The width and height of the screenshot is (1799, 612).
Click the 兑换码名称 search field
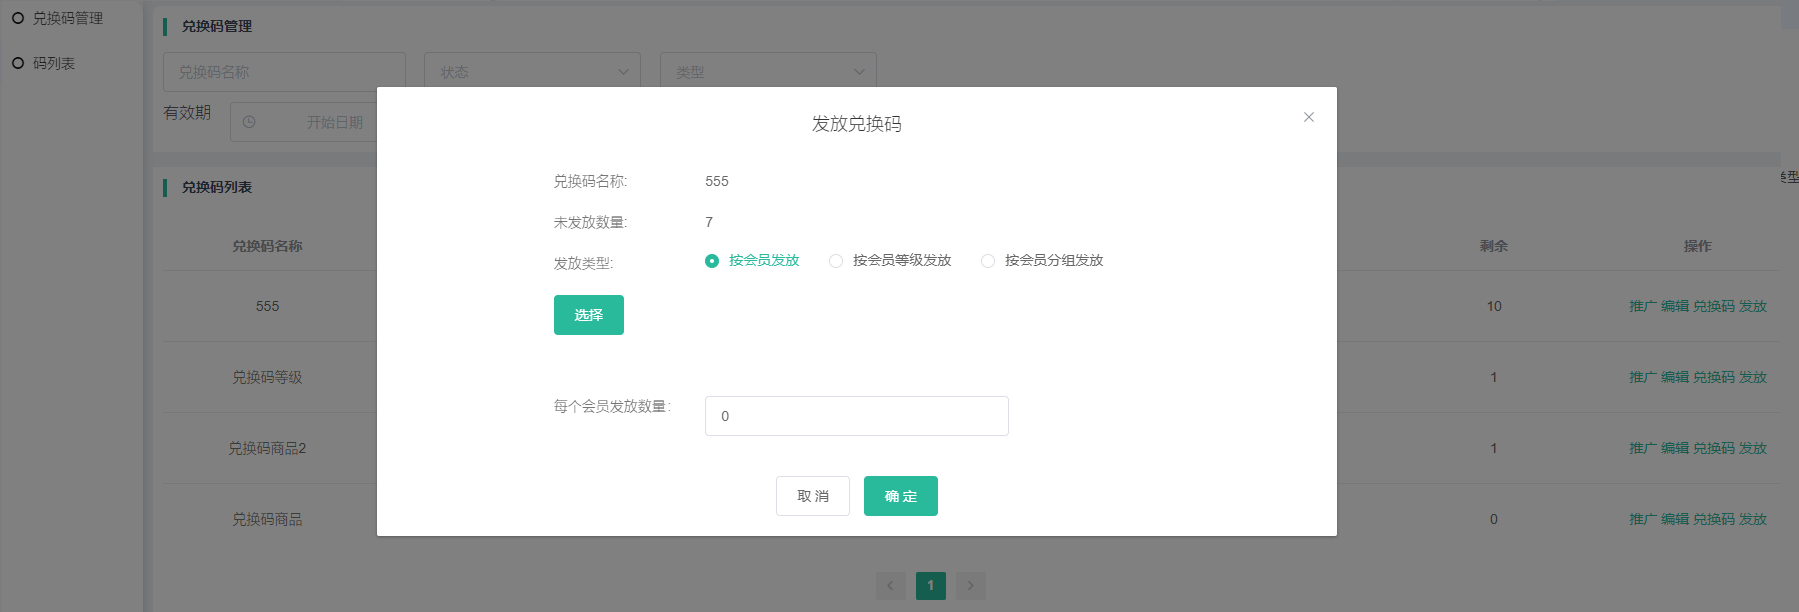click(x=284, y=72)
